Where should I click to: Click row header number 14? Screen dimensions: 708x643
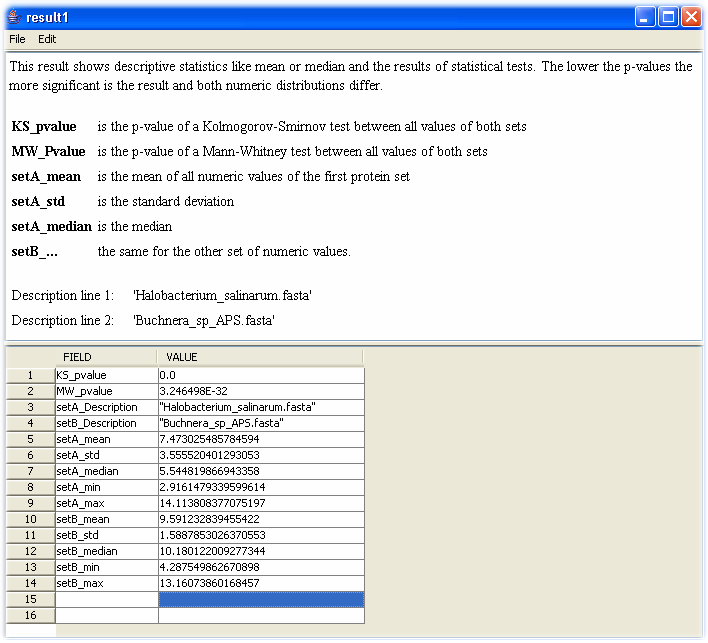pyautogui.click(x=30, y=584)
